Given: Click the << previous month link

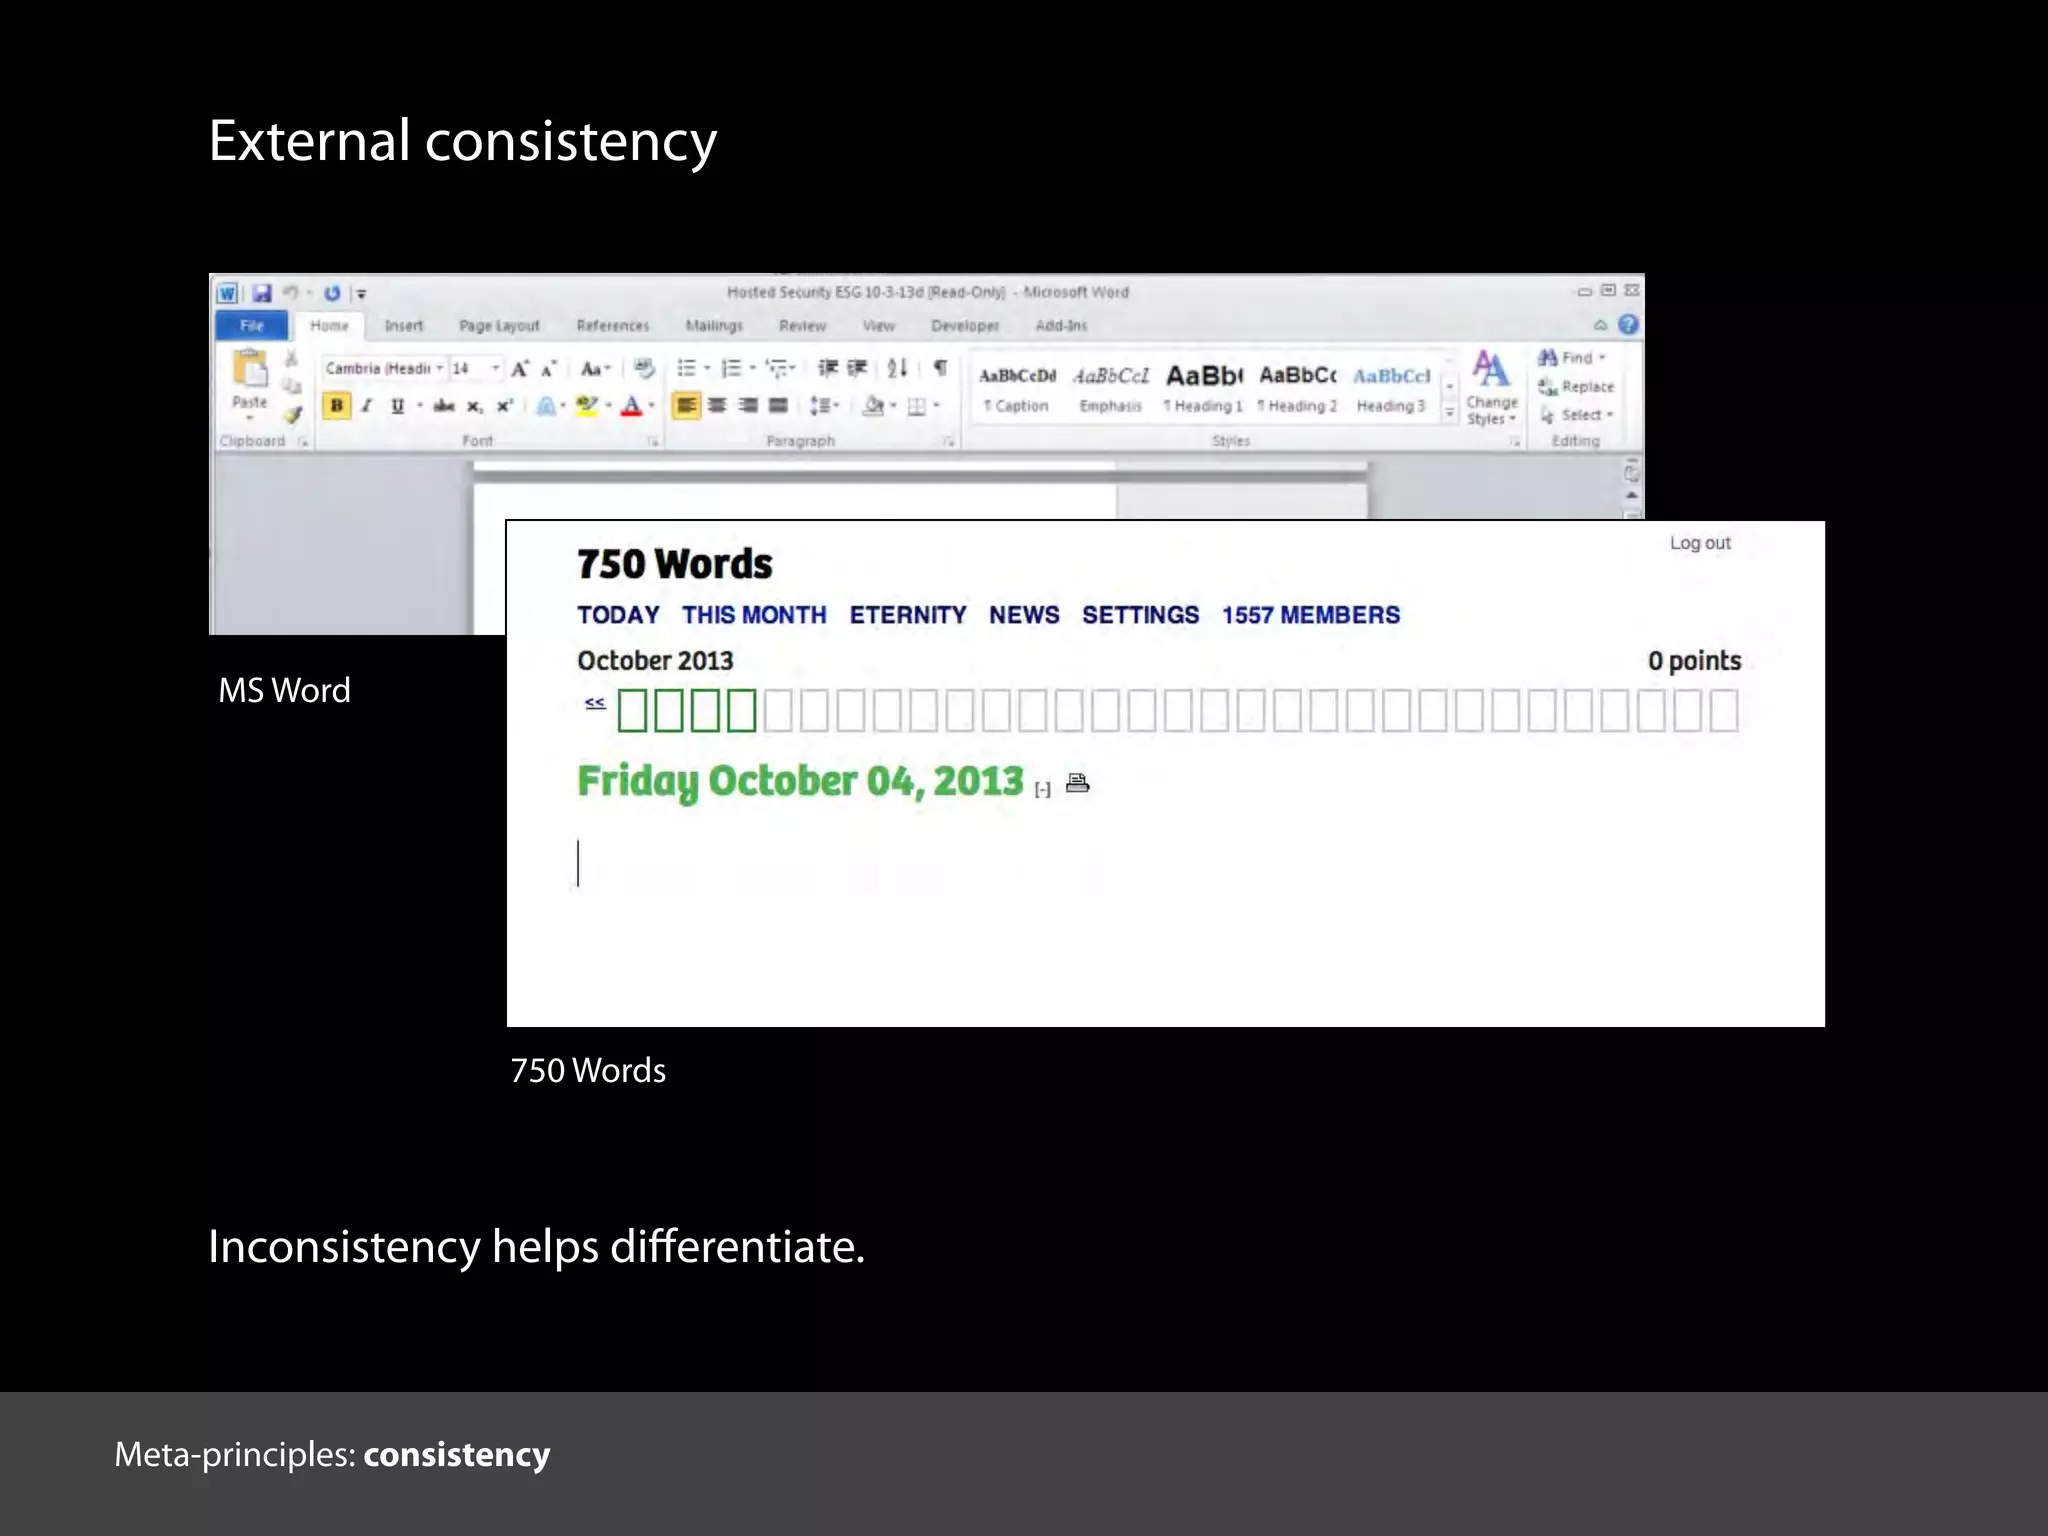Looking at the screenshot, I should point(595,703).
